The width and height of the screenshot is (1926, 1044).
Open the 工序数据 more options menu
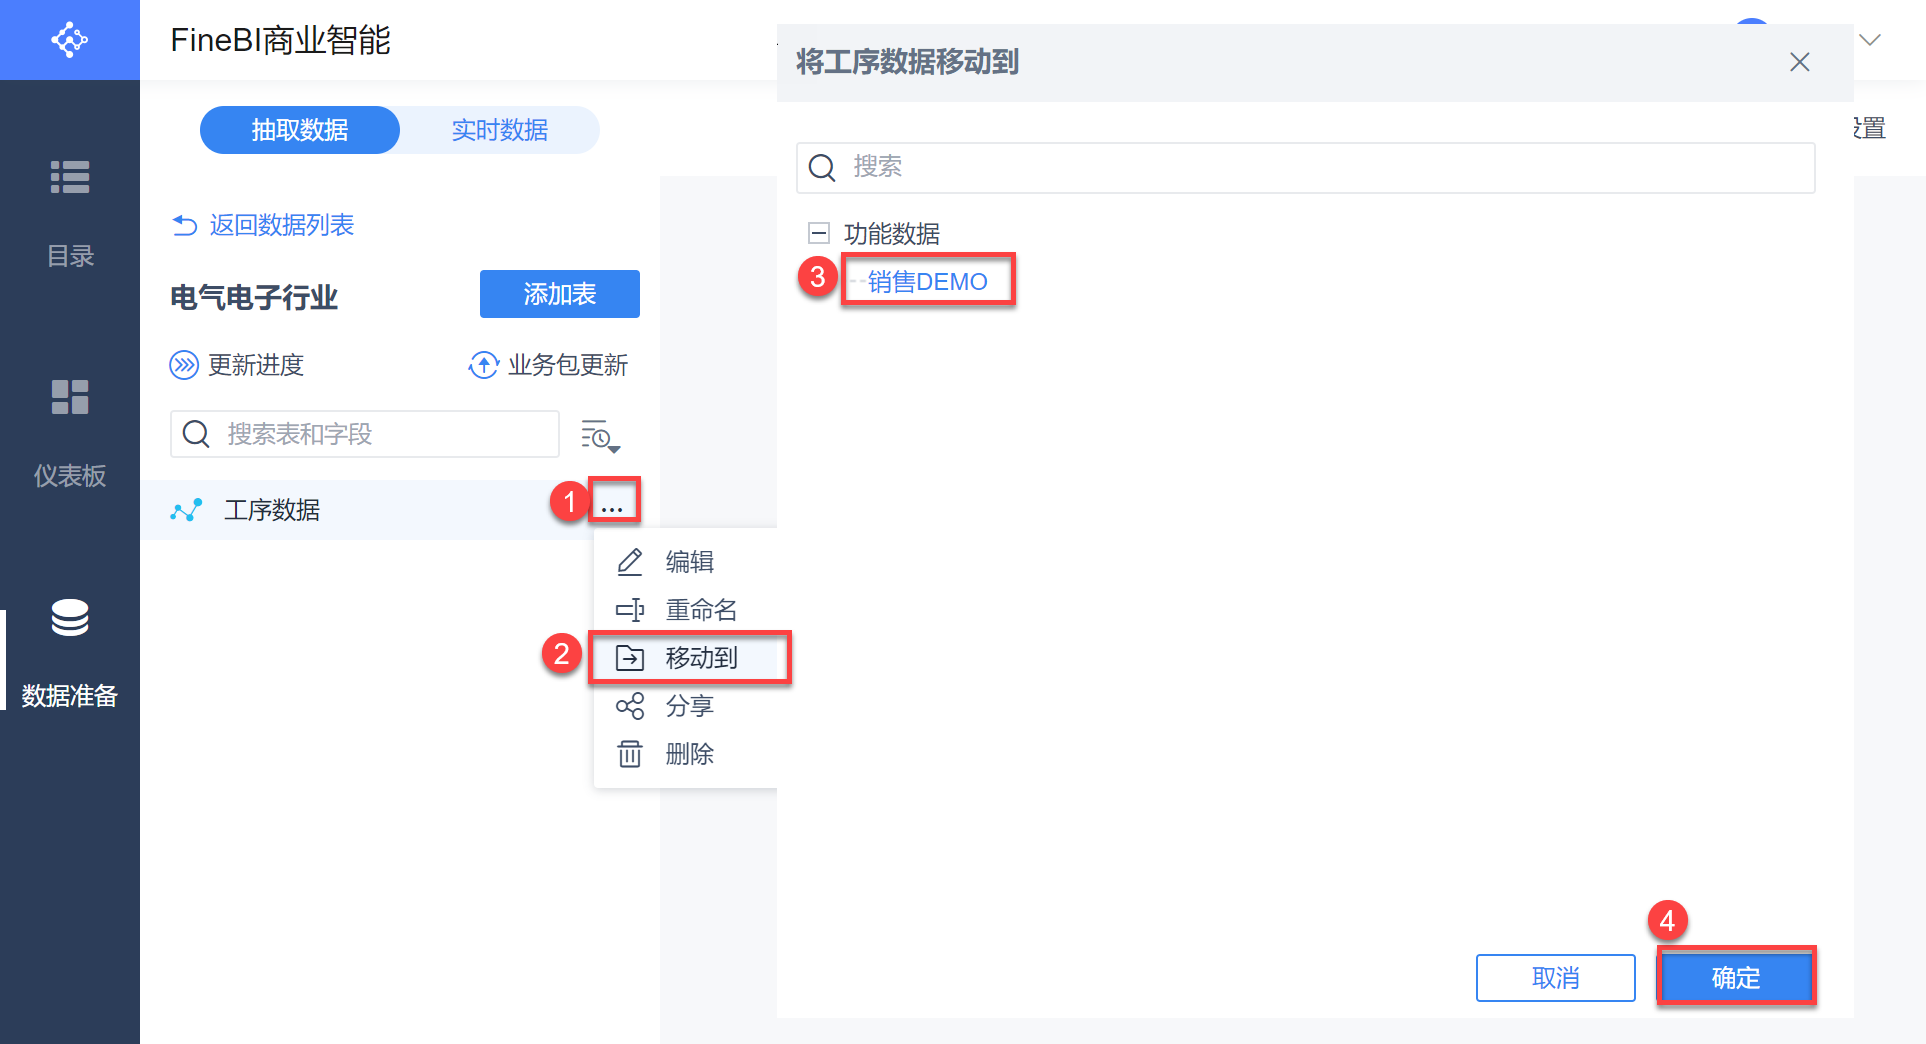tap(612, 508)
